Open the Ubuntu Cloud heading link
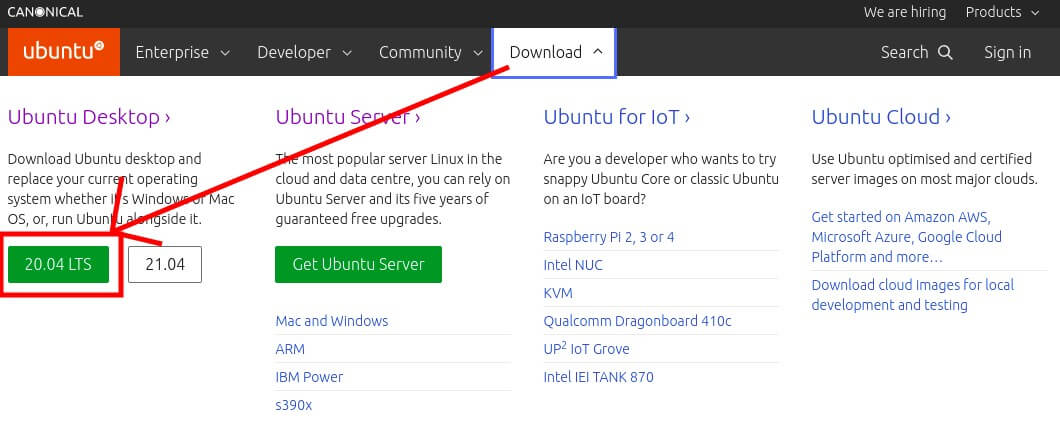This screenshot has width=1060, height=431. pos(881,117)
